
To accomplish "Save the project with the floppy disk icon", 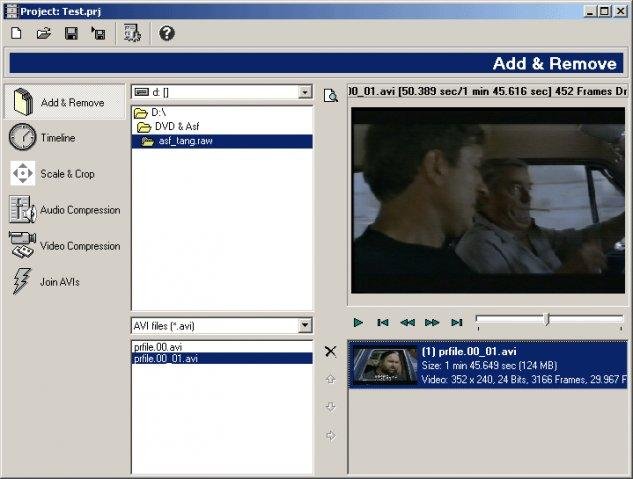I will pyautogui.click(x=71, y=33).
